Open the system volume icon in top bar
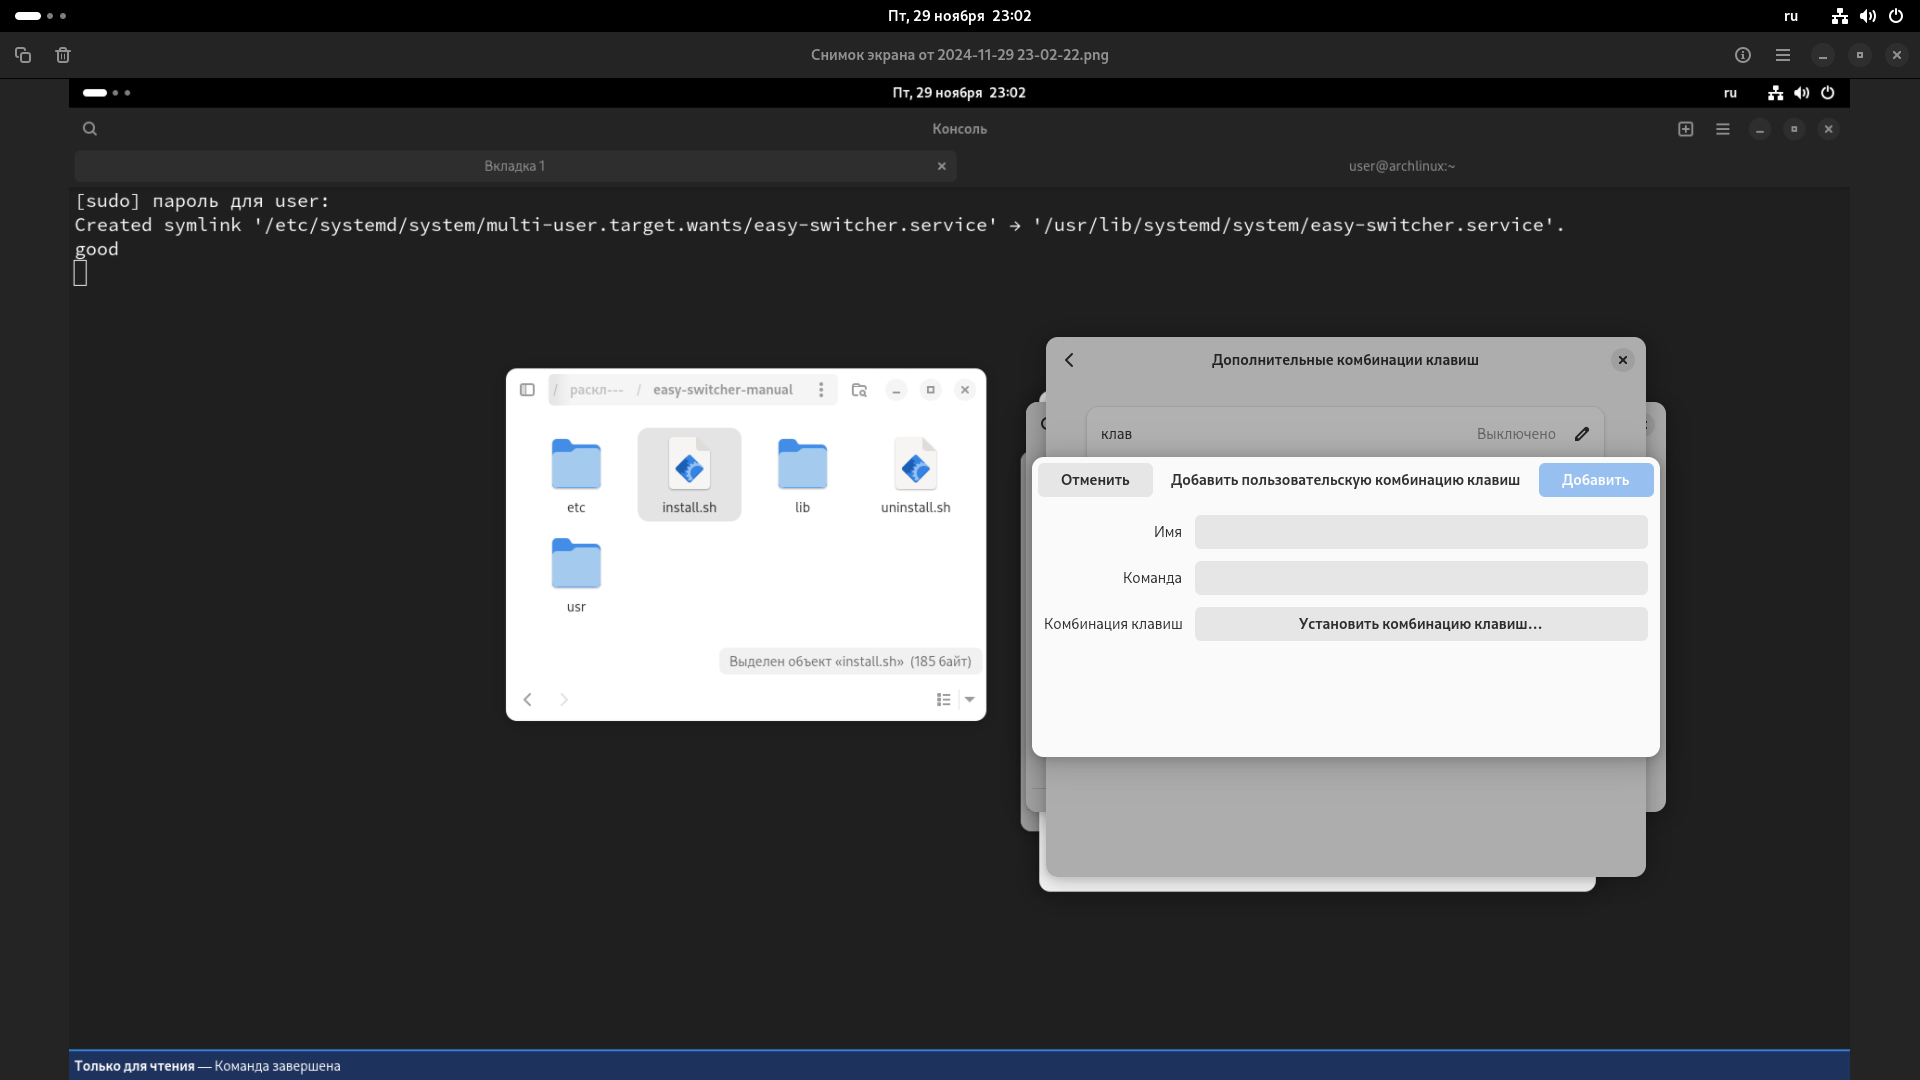 1867,16
